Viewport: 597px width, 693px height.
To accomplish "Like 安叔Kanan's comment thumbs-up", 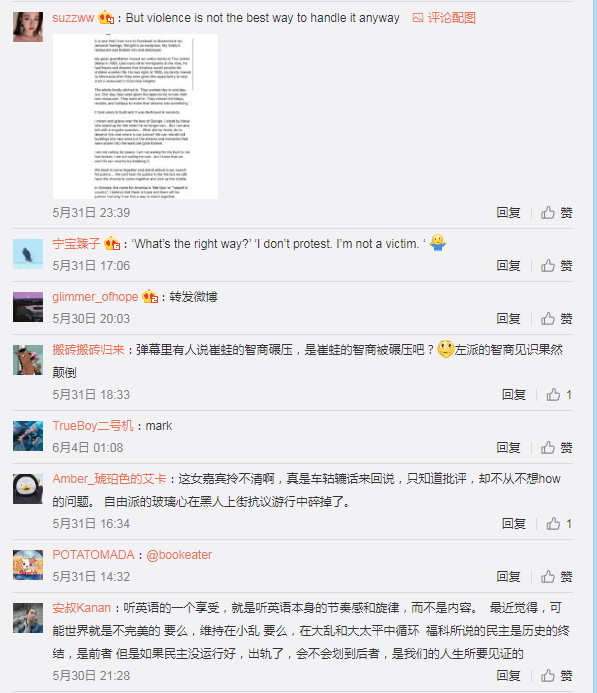I will 556,676.
